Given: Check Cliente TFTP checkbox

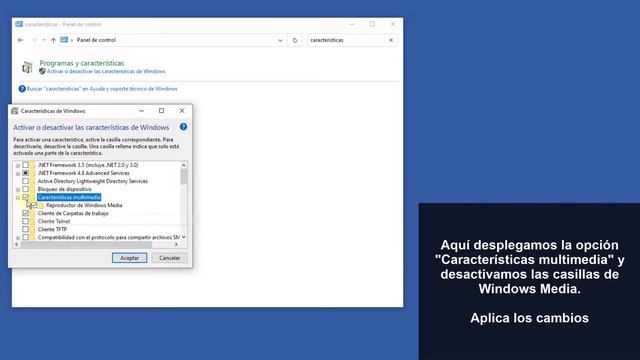Looking at the screenshot, I should pyautogui.click(x=25, y=229).
